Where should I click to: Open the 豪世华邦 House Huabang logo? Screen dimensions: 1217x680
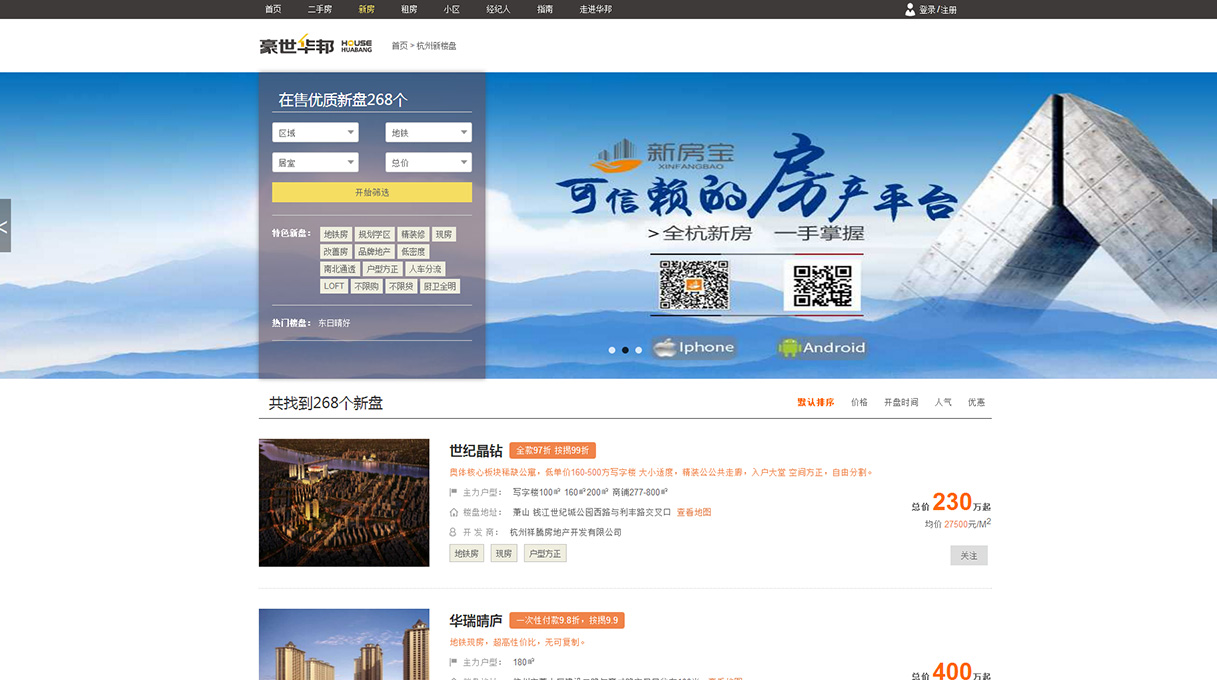[x=316, y=46]
